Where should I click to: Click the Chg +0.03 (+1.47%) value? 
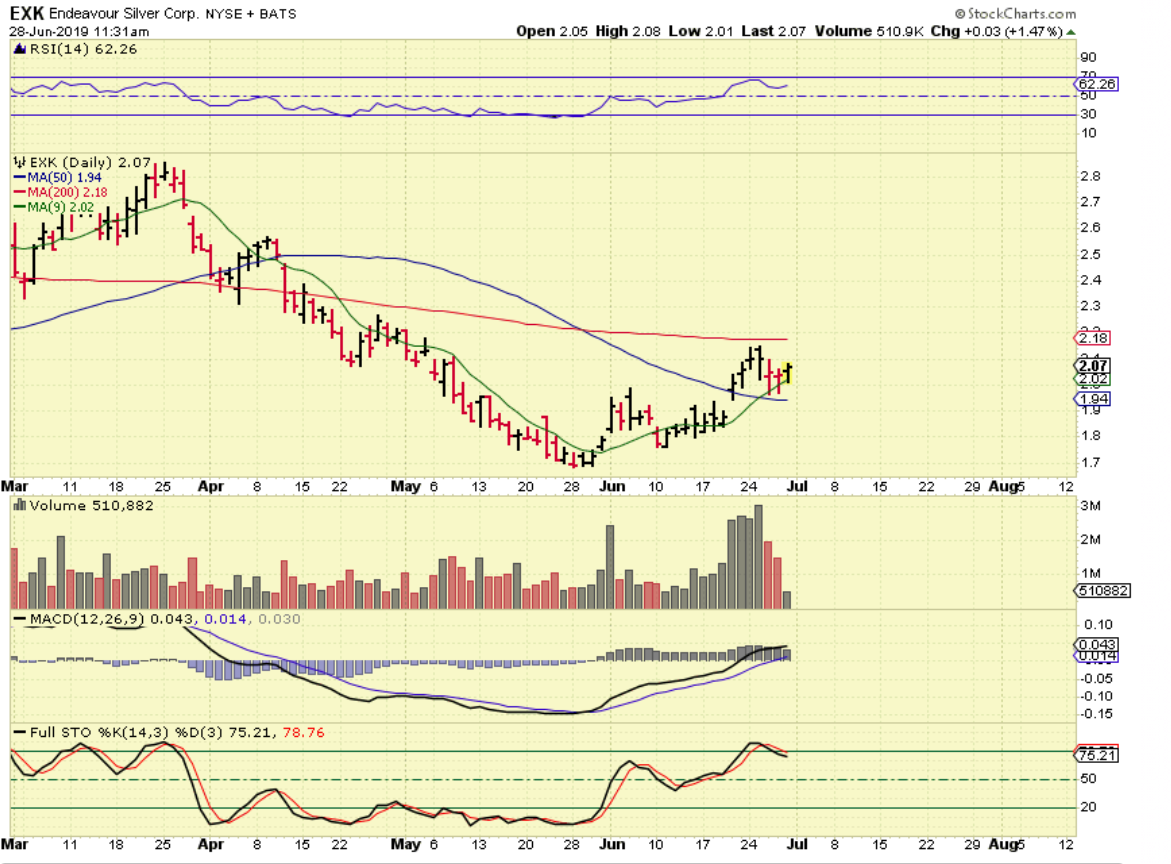[996, 31]
